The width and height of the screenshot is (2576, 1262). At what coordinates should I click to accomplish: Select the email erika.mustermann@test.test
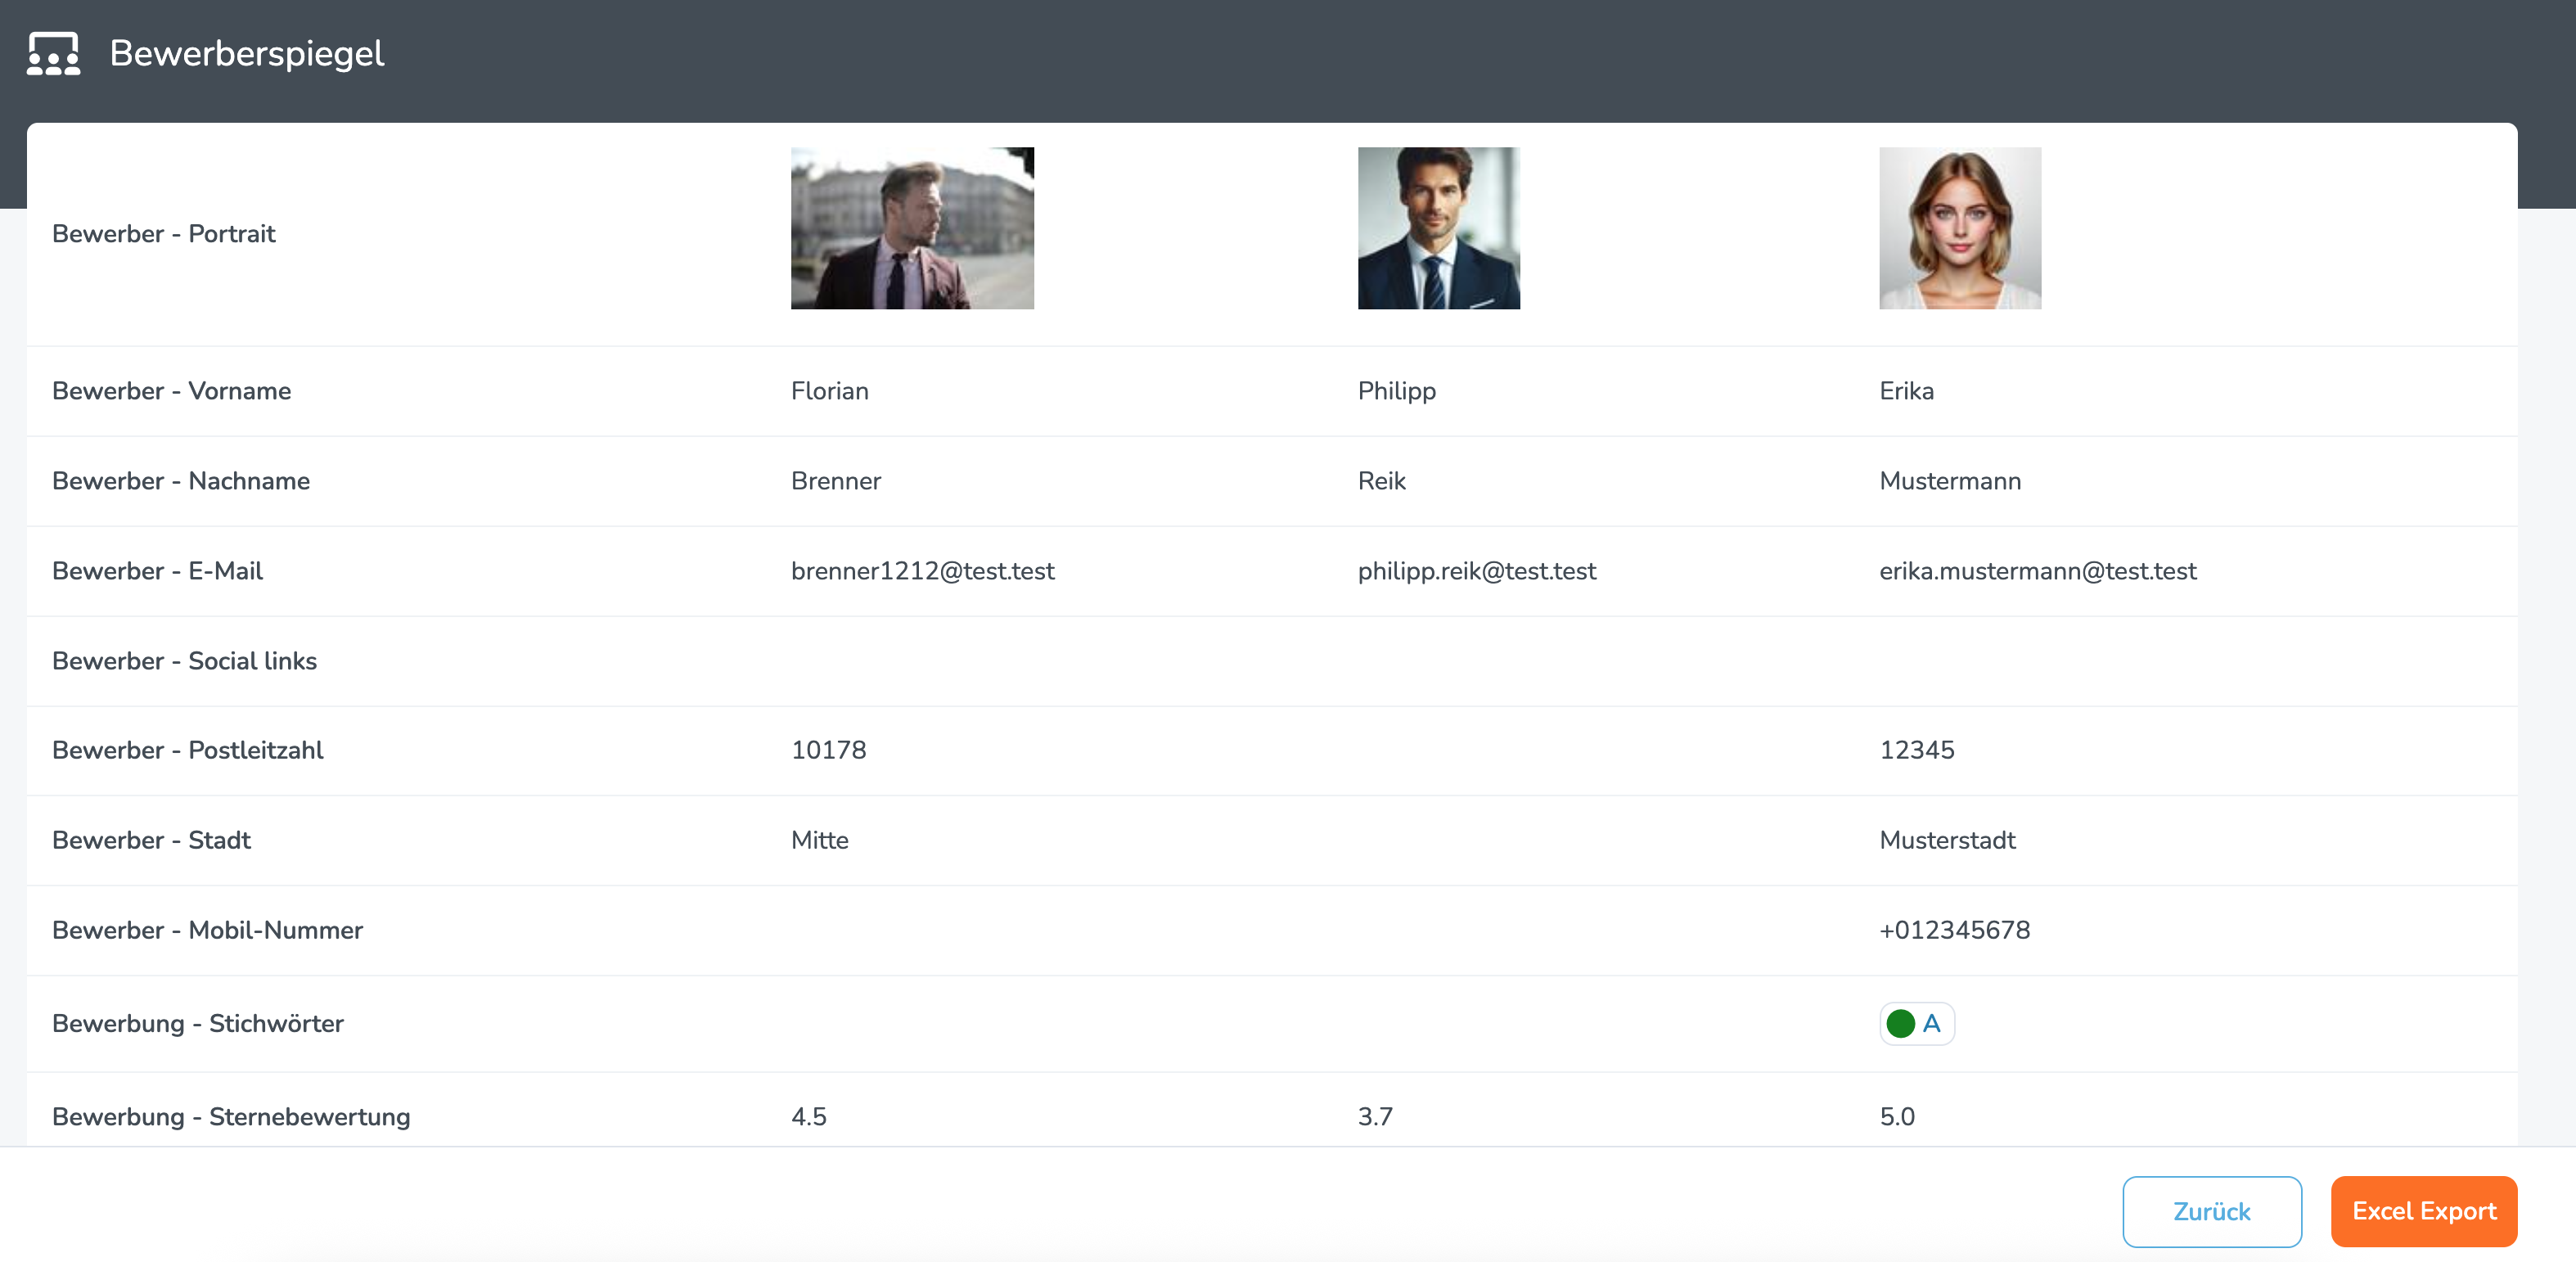point(2037,571)
